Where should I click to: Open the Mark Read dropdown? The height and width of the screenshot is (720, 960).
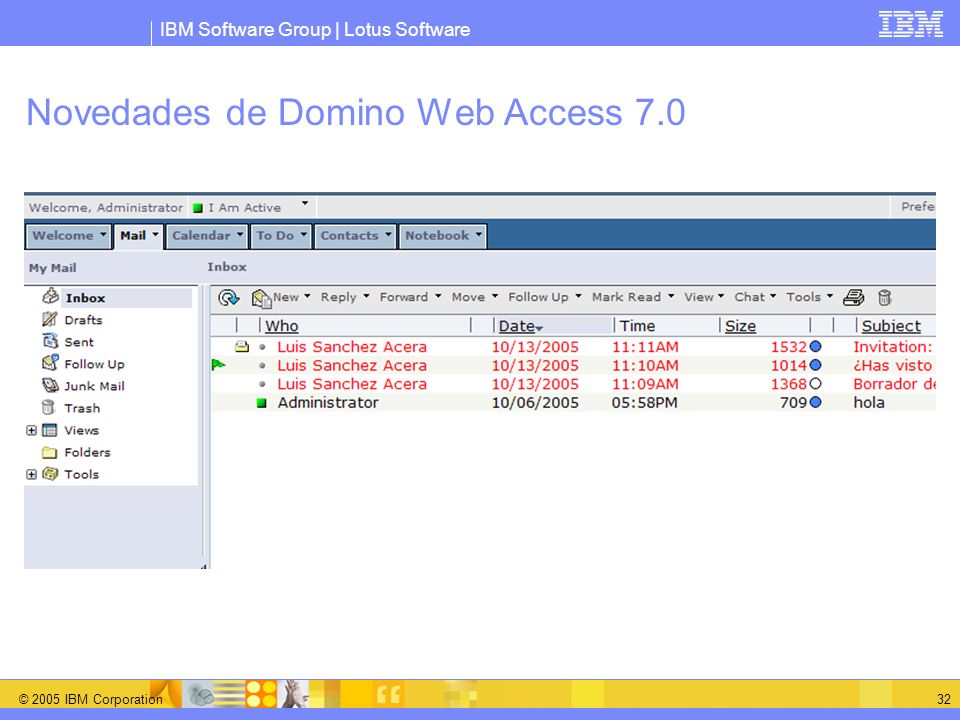point(671,296)
